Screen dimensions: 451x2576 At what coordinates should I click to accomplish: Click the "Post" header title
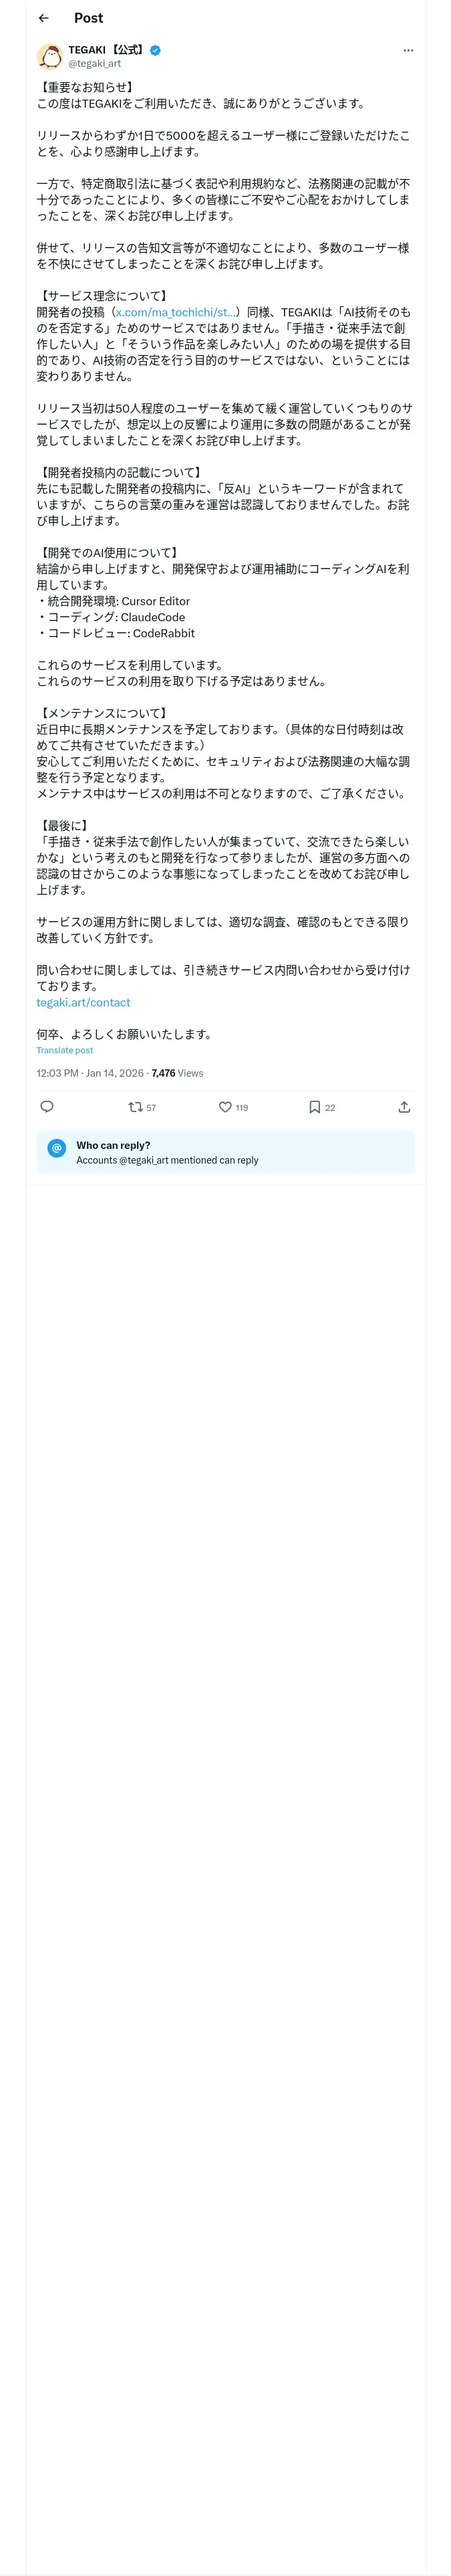click(x=88, y=18)
